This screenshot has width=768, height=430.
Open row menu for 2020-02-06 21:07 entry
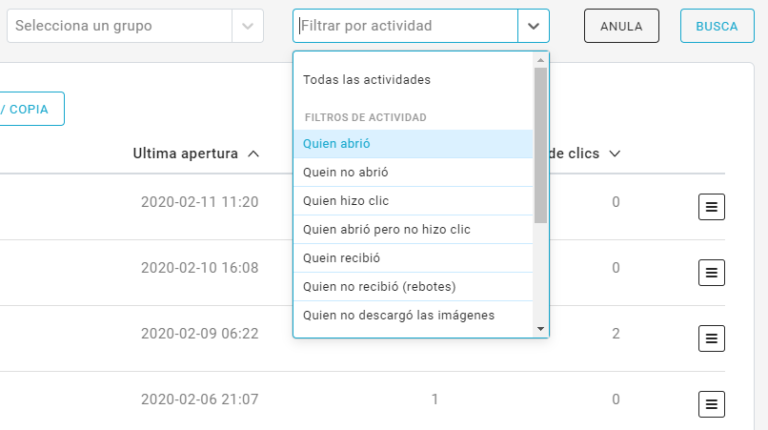point(711,404)
